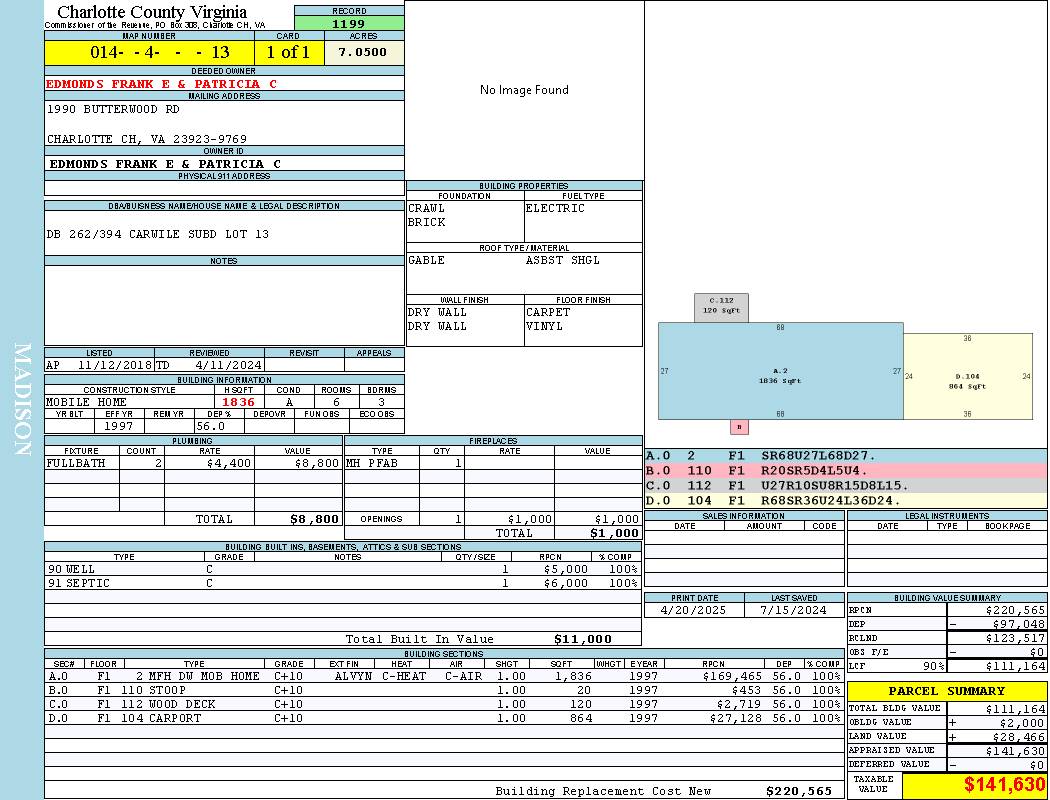The image size is (1050, 800).
Task: Select the 90 WELL built-in row
Action: click(x=343, y=569)
